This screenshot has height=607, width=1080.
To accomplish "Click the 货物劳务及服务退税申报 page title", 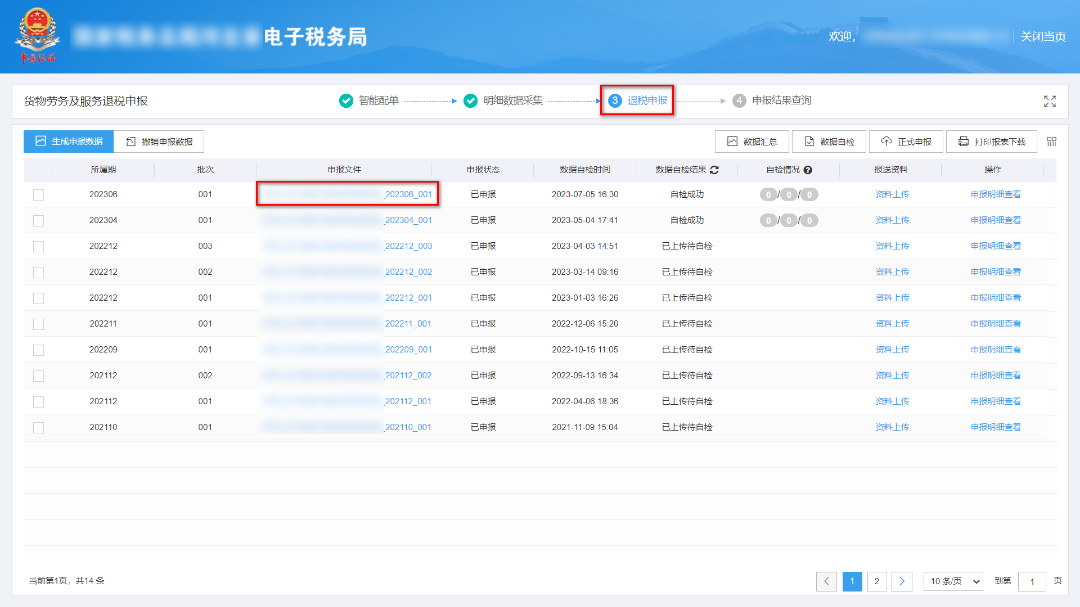I will [x=86, y=101].
